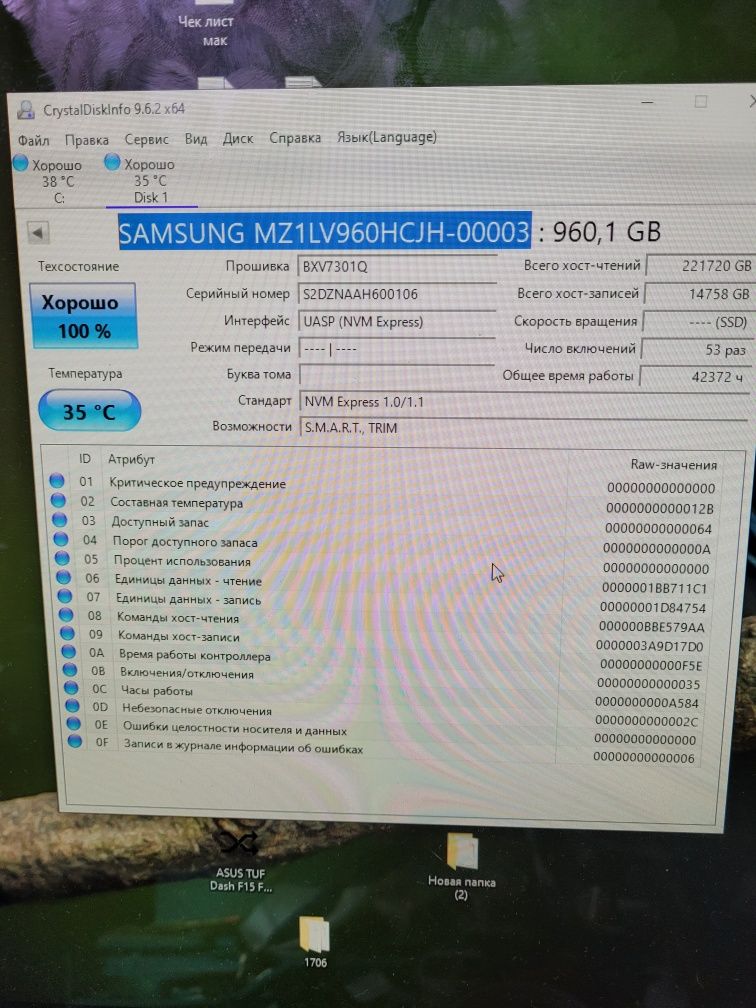Click the Хорошо 100 % health status button
Viewport: 756px width, 1008px height.
coord(83,316)
